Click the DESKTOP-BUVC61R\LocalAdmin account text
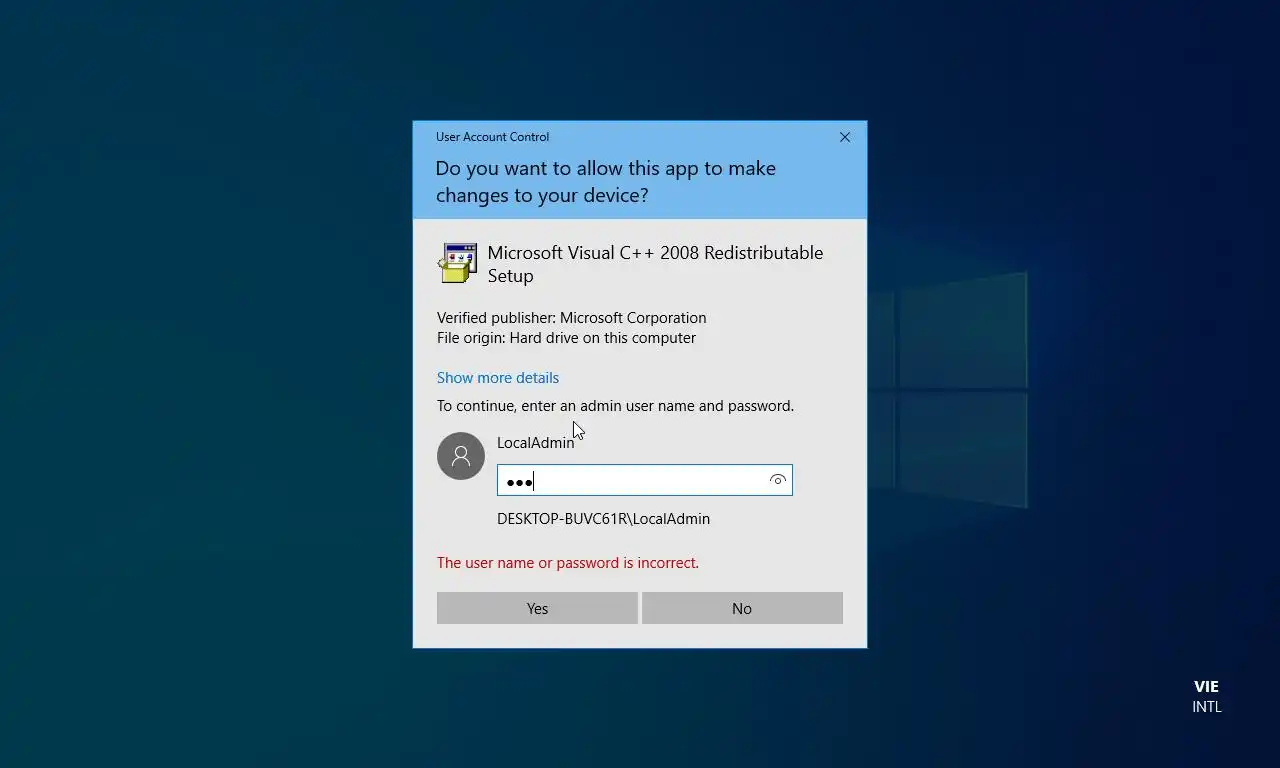Viewport: 1280px width, 768px height. [x=603, y=519]
